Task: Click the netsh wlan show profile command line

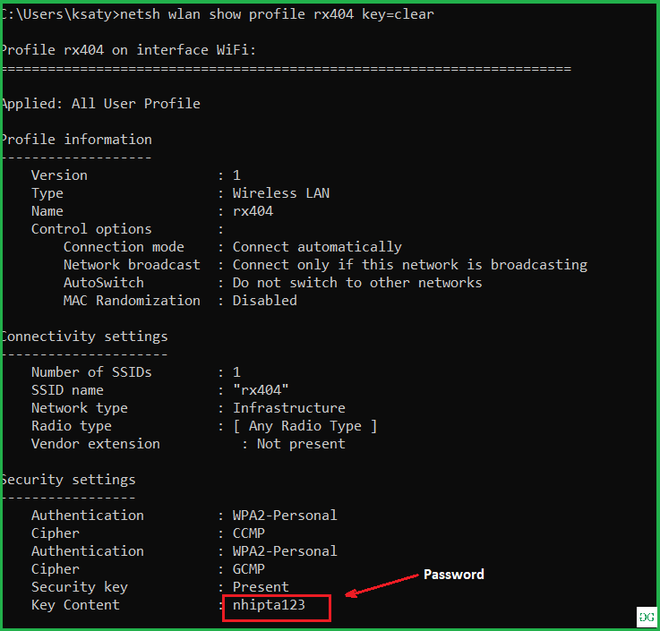Action: 217,14
